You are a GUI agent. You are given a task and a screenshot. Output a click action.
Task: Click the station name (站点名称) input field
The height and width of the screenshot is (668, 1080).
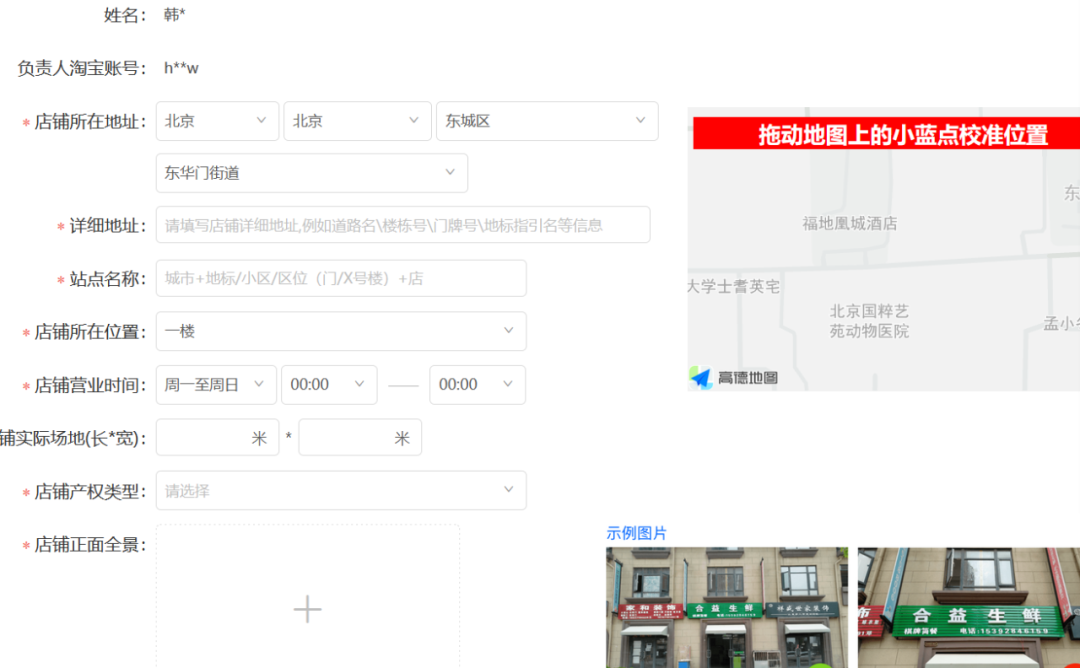[340, 278]
